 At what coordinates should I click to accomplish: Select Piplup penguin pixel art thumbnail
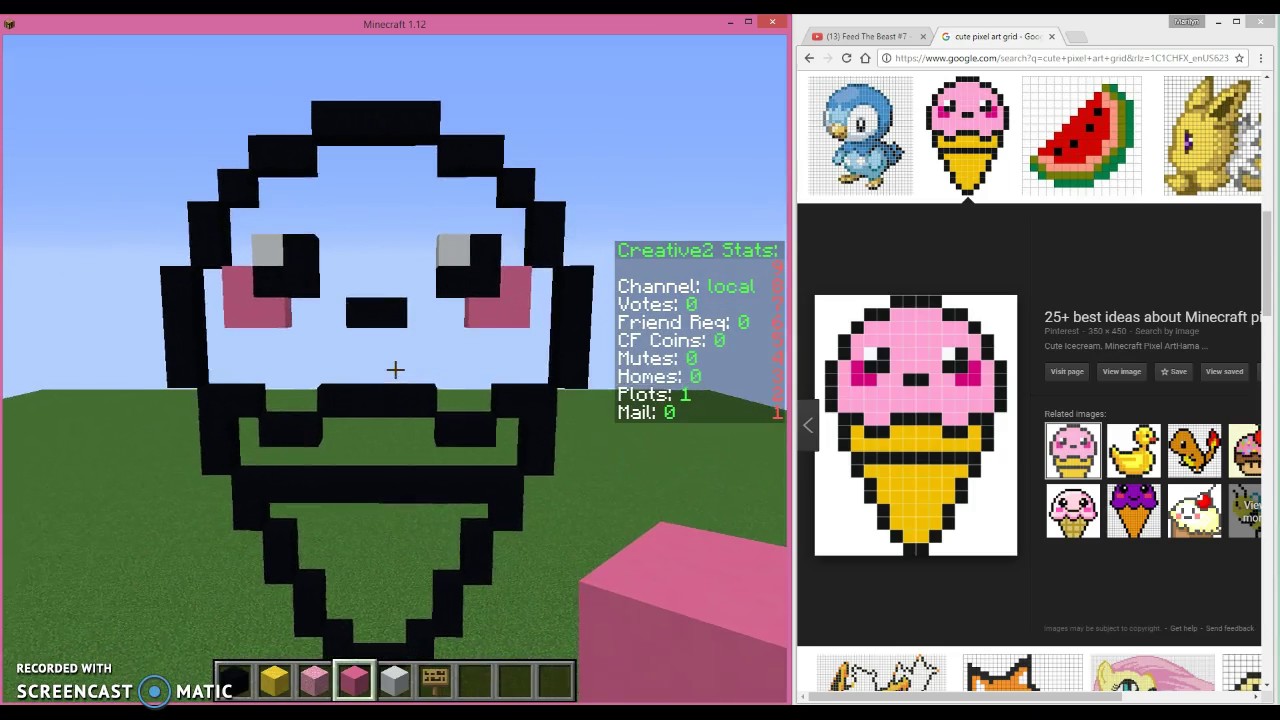coord(860,135)
